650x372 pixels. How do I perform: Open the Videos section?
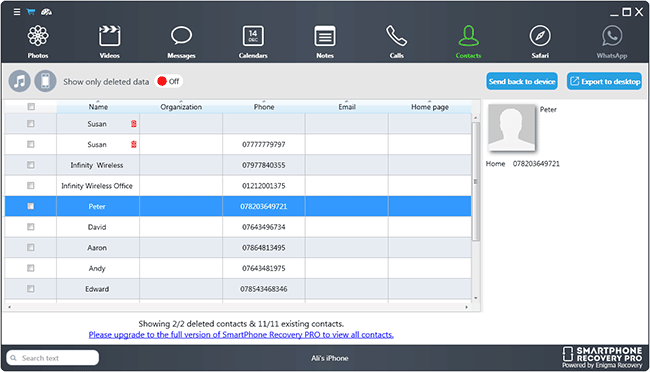point(109,42)
